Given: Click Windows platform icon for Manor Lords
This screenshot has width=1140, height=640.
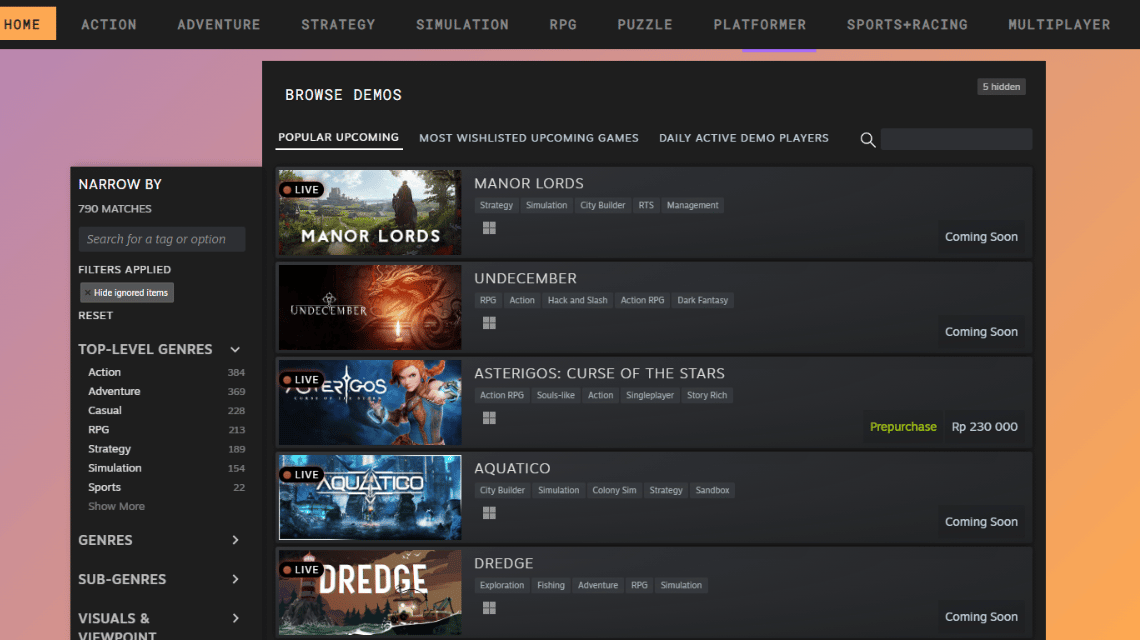Looking at the screenshot, I should click(x=489, y=228).
